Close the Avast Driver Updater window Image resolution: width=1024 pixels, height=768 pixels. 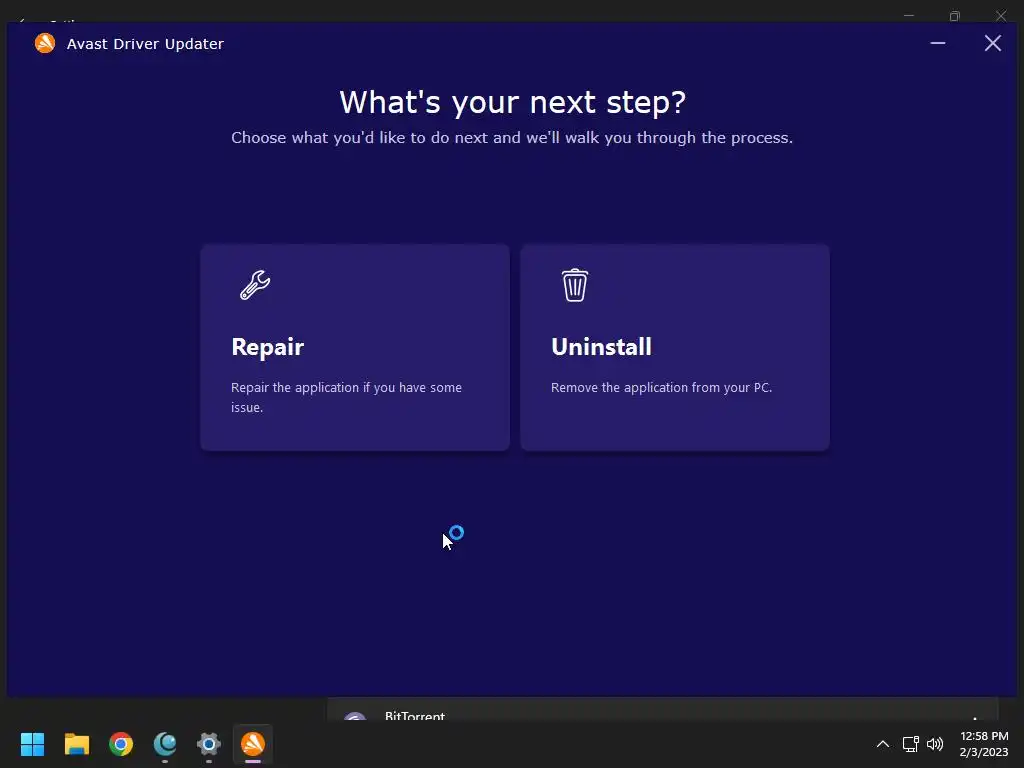(x=993, y=43)
